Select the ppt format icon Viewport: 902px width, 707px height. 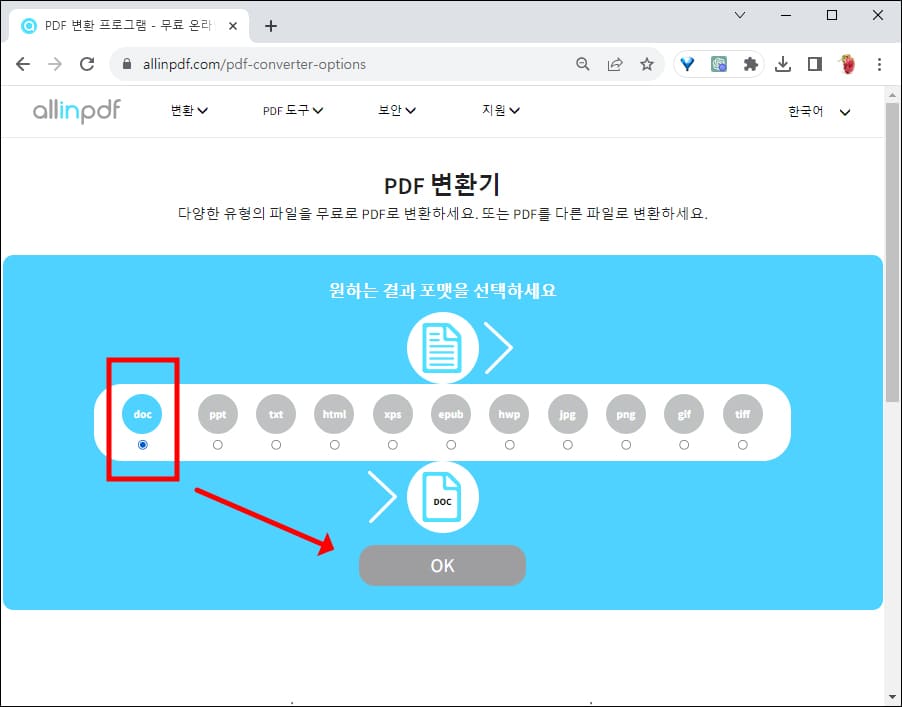pyautogui.click(x=217, y=413)
